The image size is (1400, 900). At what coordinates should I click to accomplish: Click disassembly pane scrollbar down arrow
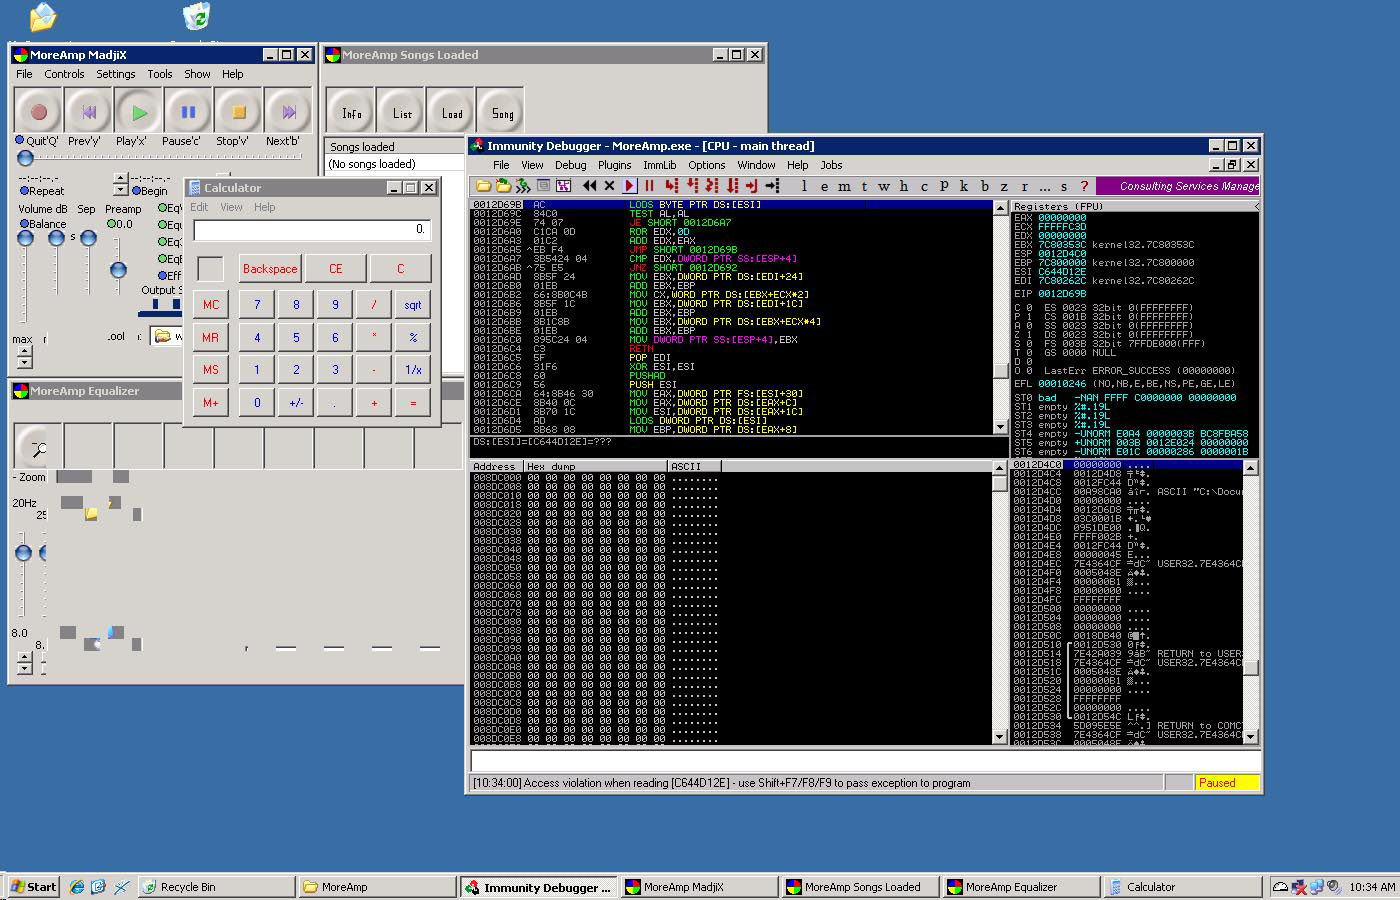click(x=1000, y=427)
